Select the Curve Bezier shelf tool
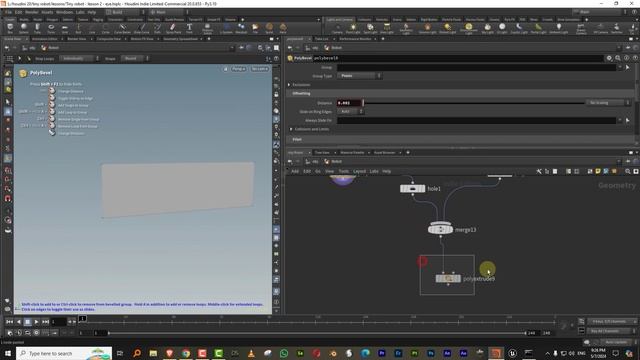Screen dimensions: 640x360 (122, 28)
